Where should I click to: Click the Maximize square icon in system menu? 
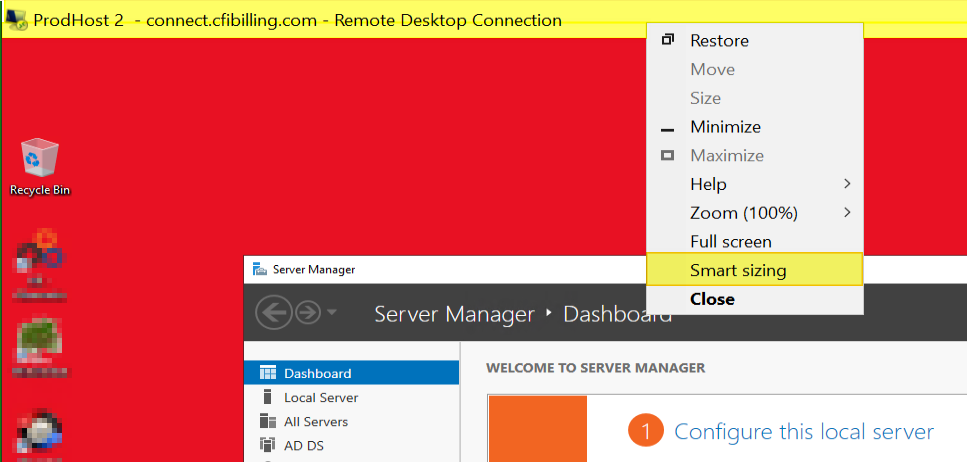point(667,155)
